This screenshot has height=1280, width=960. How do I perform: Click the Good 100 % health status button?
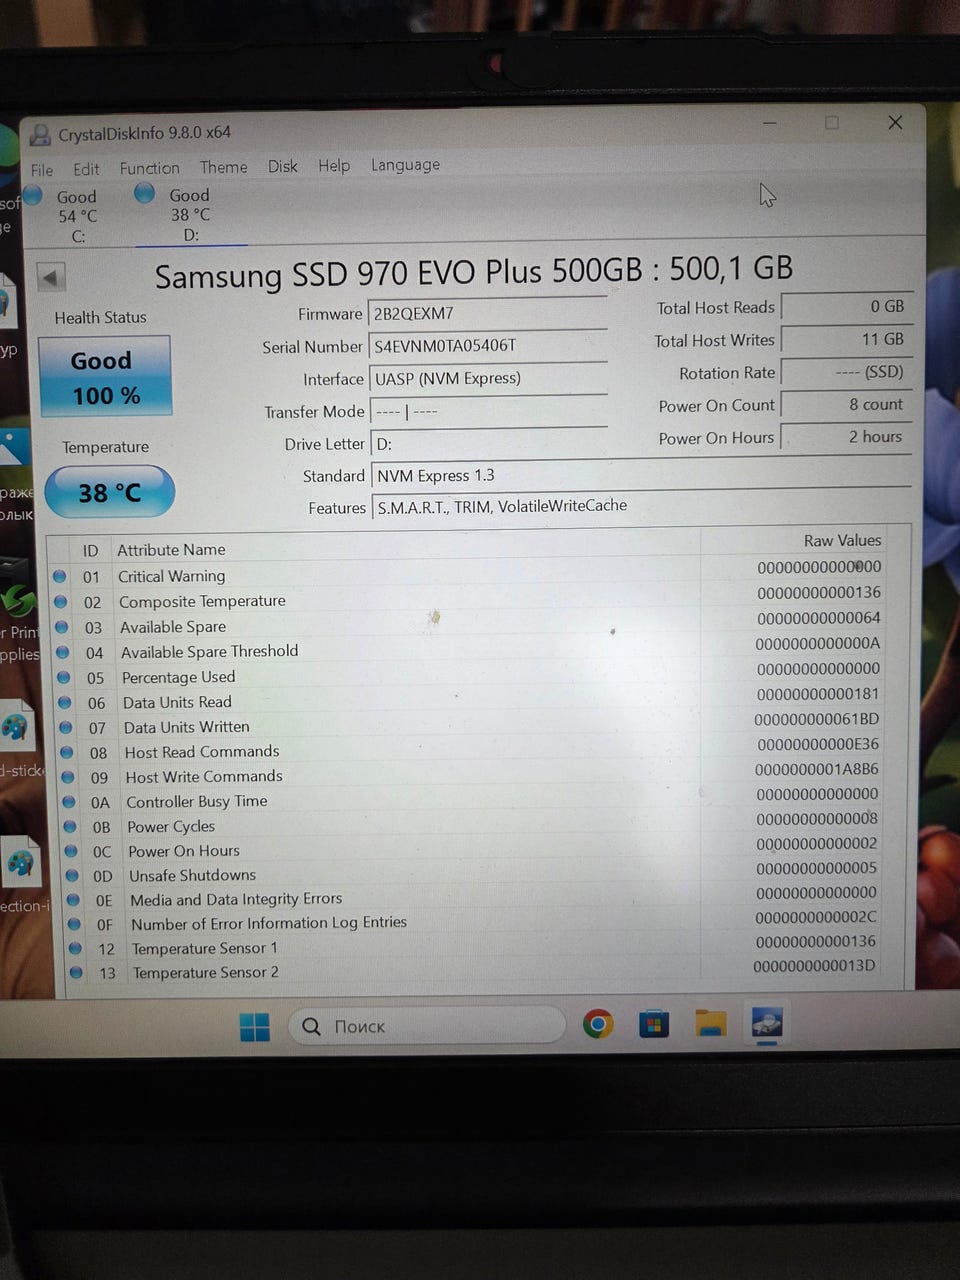pos(105,377)
